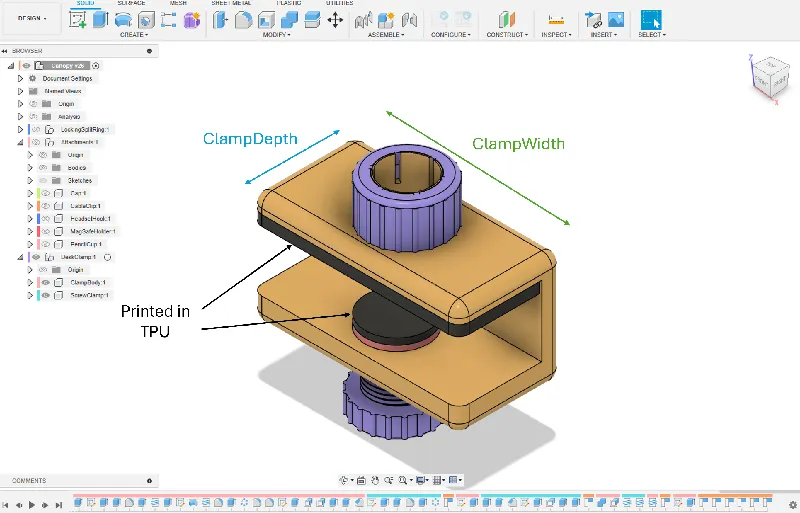The image size is (800, 513).
Task: Click the Measure ruler icon under Inspect
Action: pos(556,19)
